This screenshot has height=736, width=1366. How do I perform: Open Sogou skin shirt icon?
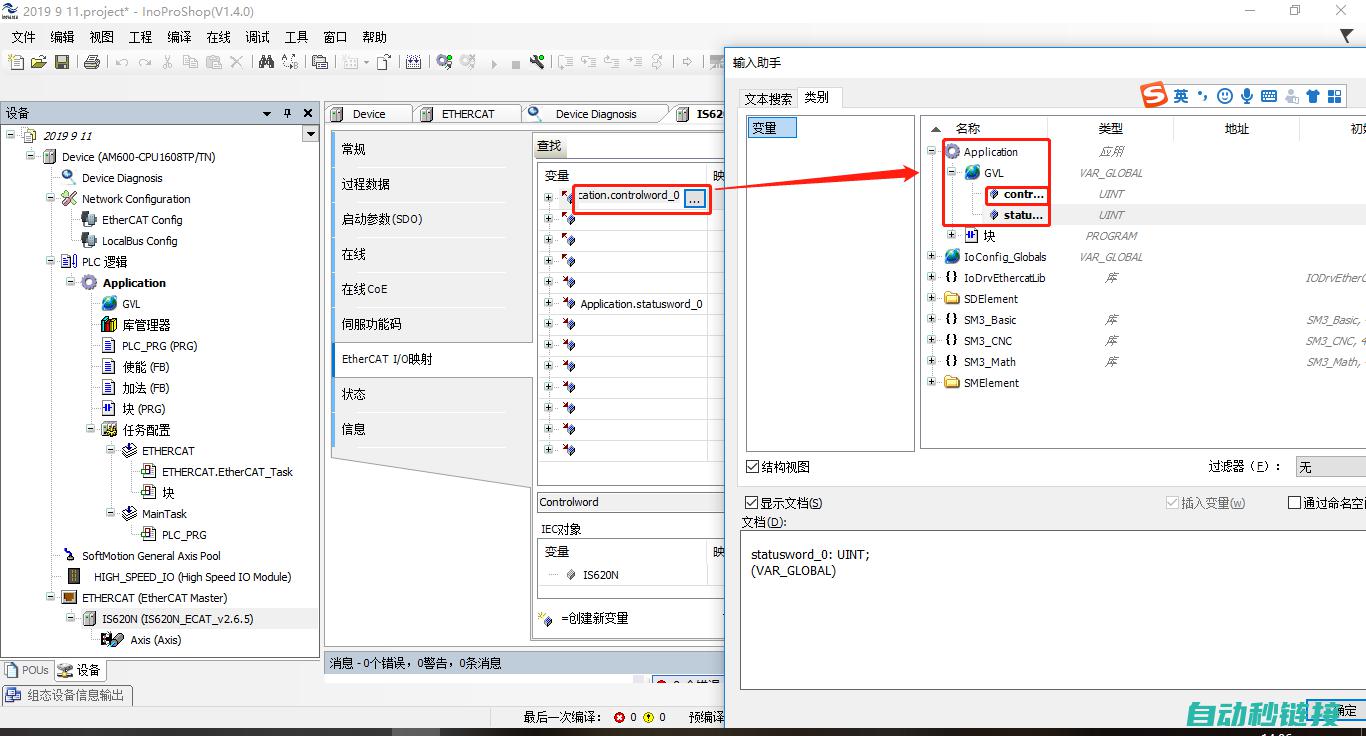[1313, 96]
